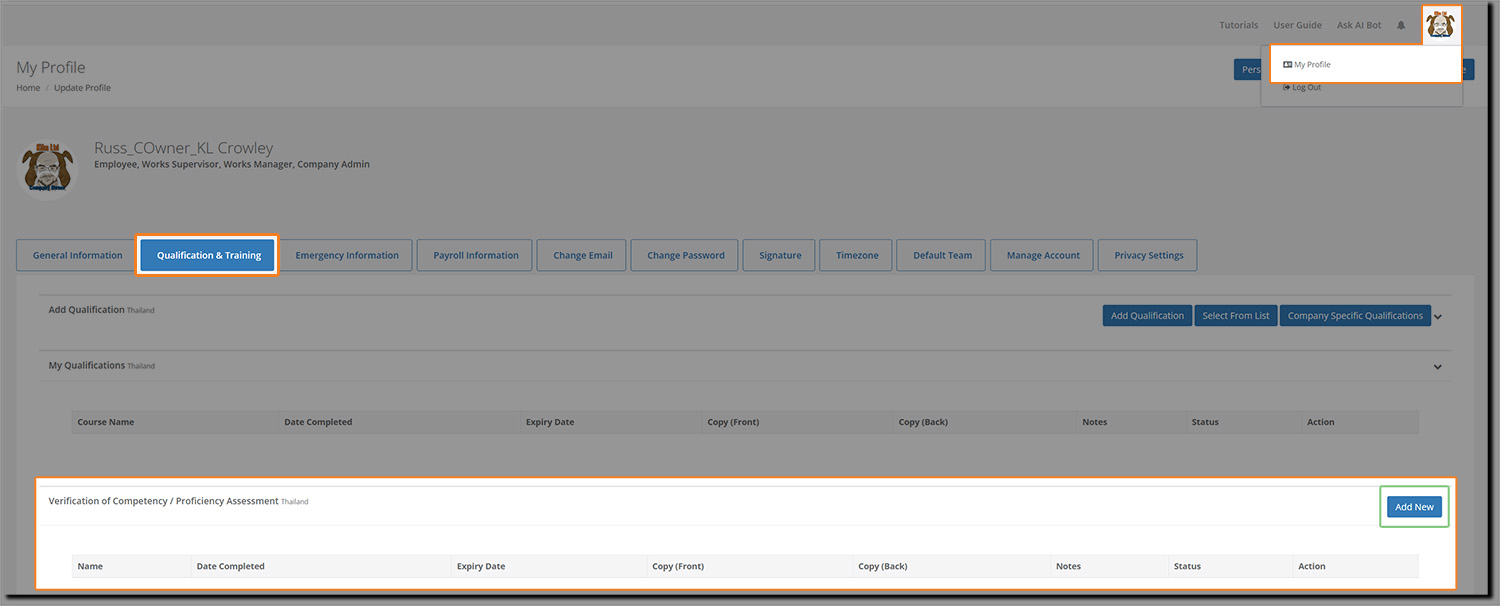Open the Payroll Information tab

point(476,255)
